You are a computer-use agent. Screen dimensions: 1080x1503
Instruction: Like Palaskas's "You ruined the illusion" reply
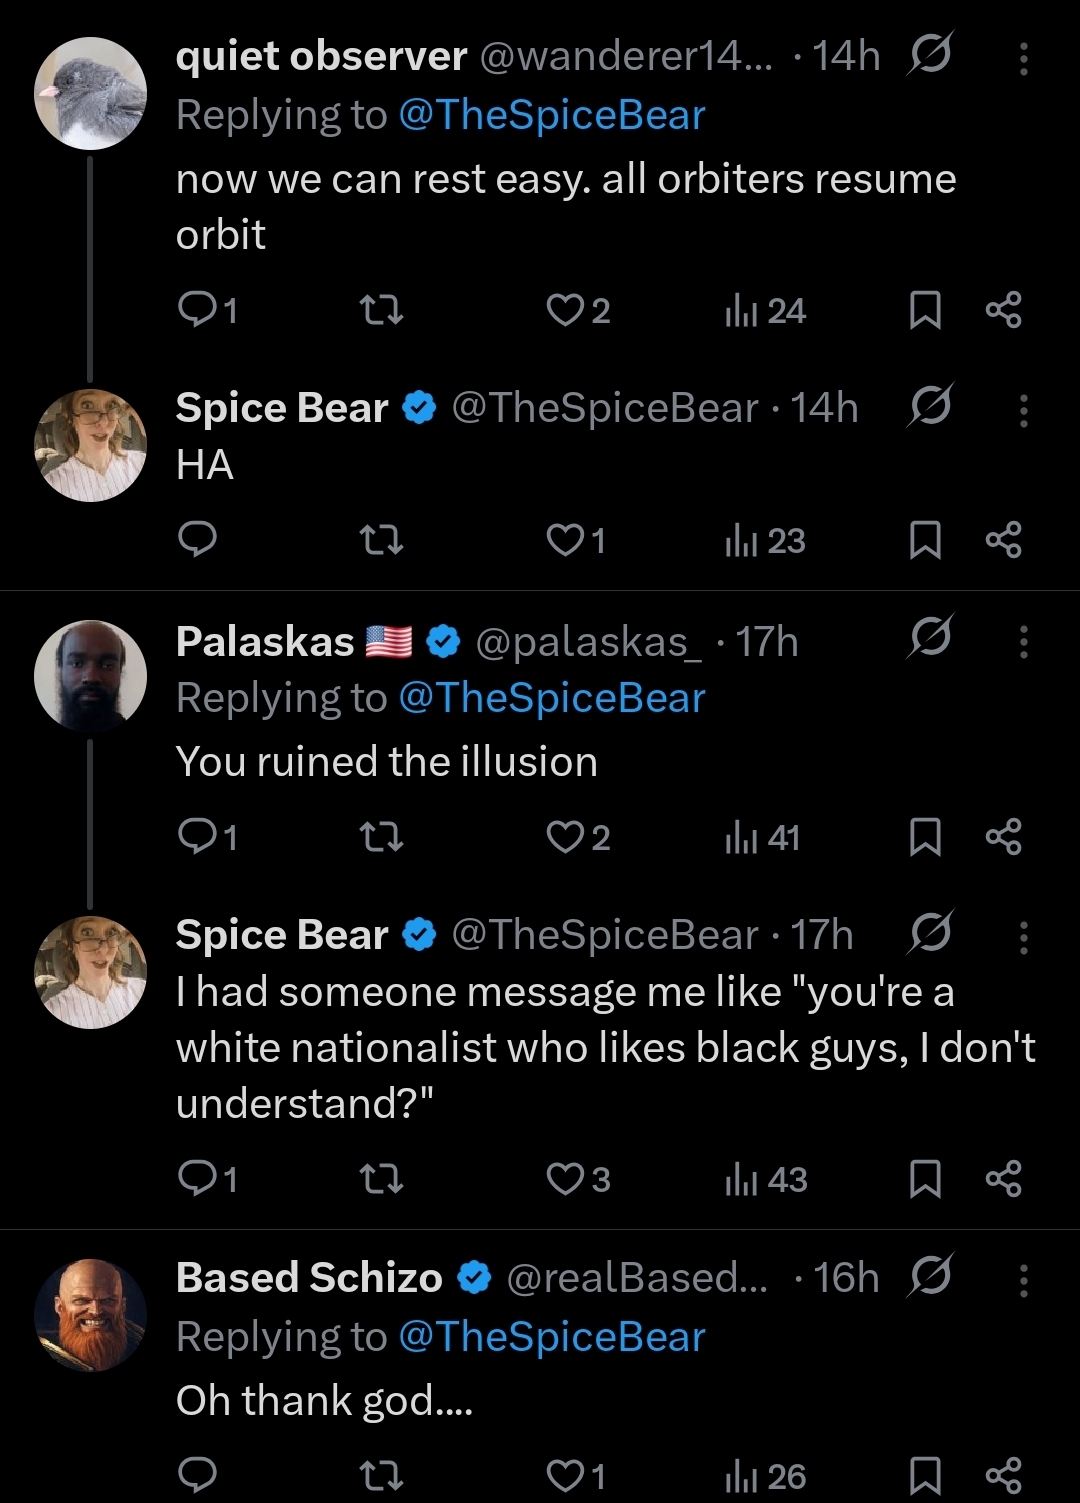click(566, 837)
